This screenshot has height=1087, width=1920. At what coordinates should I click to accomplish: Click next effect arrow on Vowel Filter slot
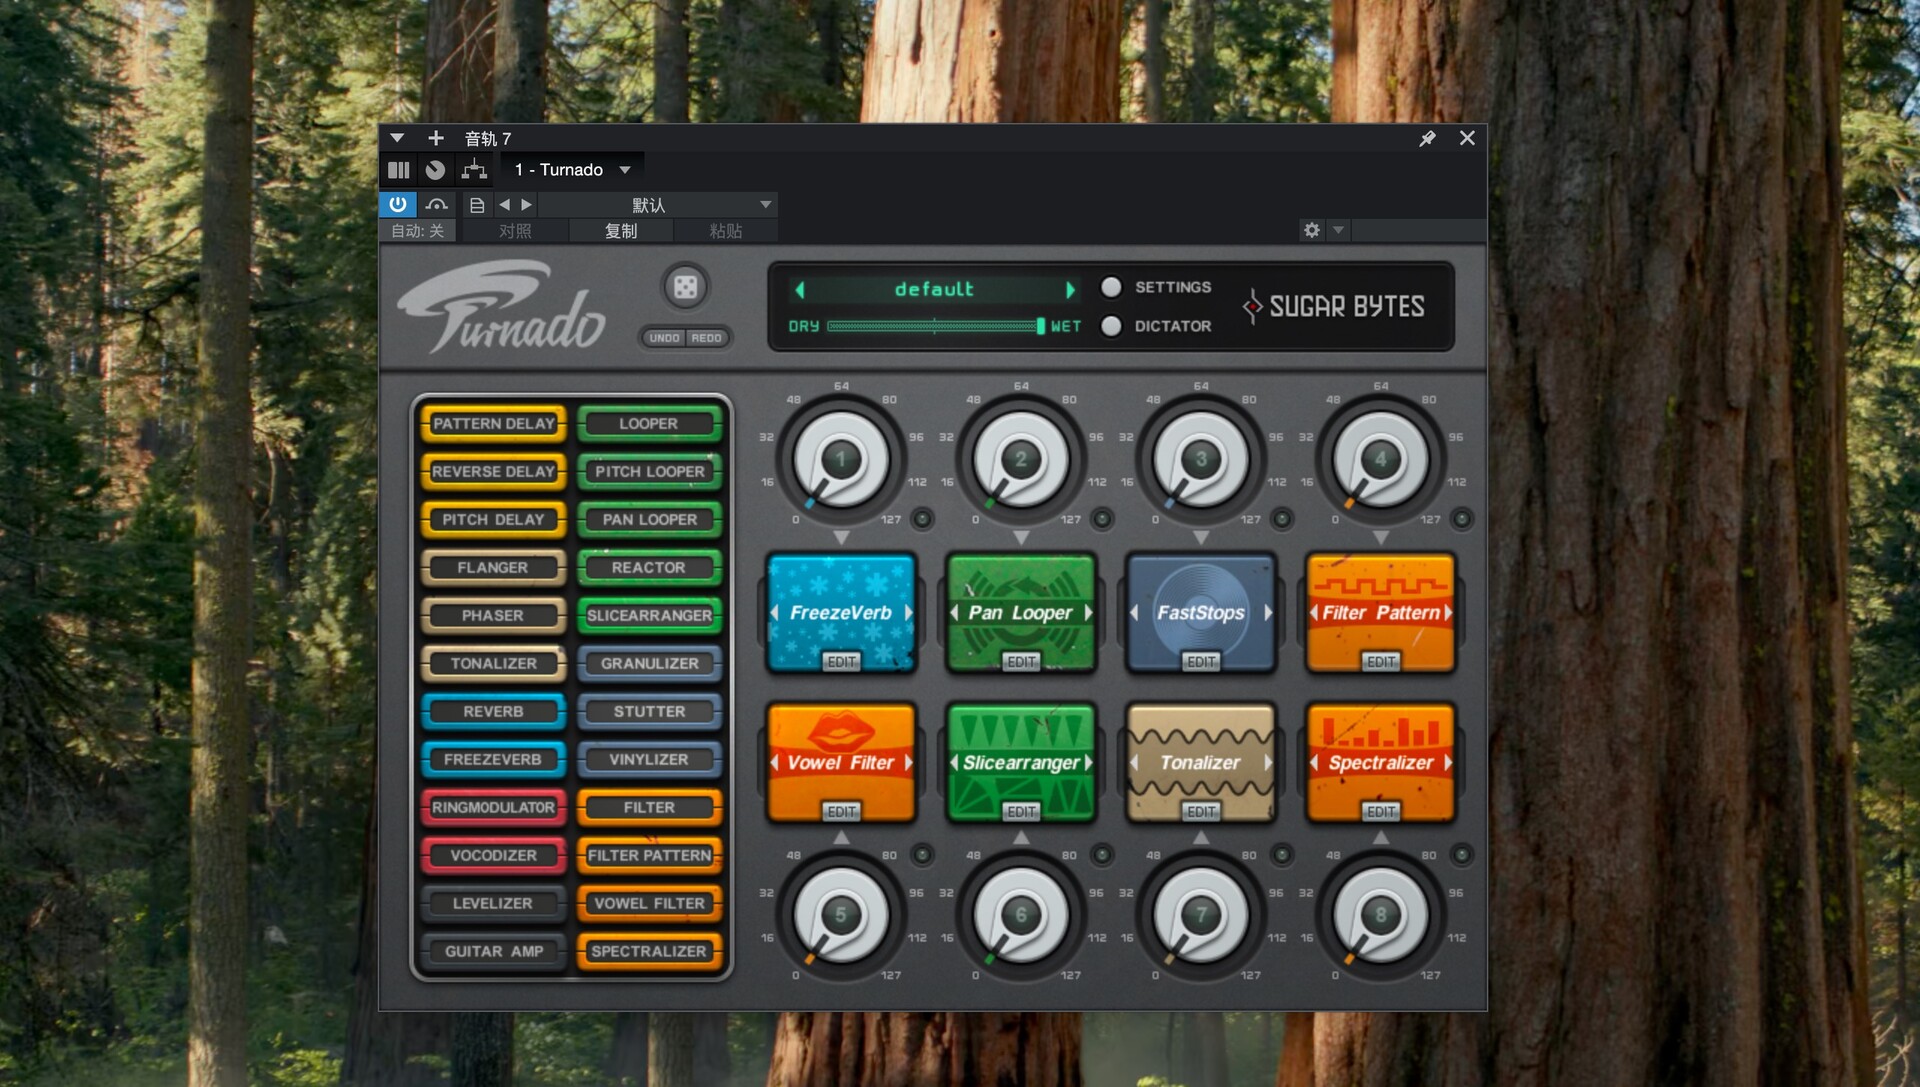(x=908, y=762)
